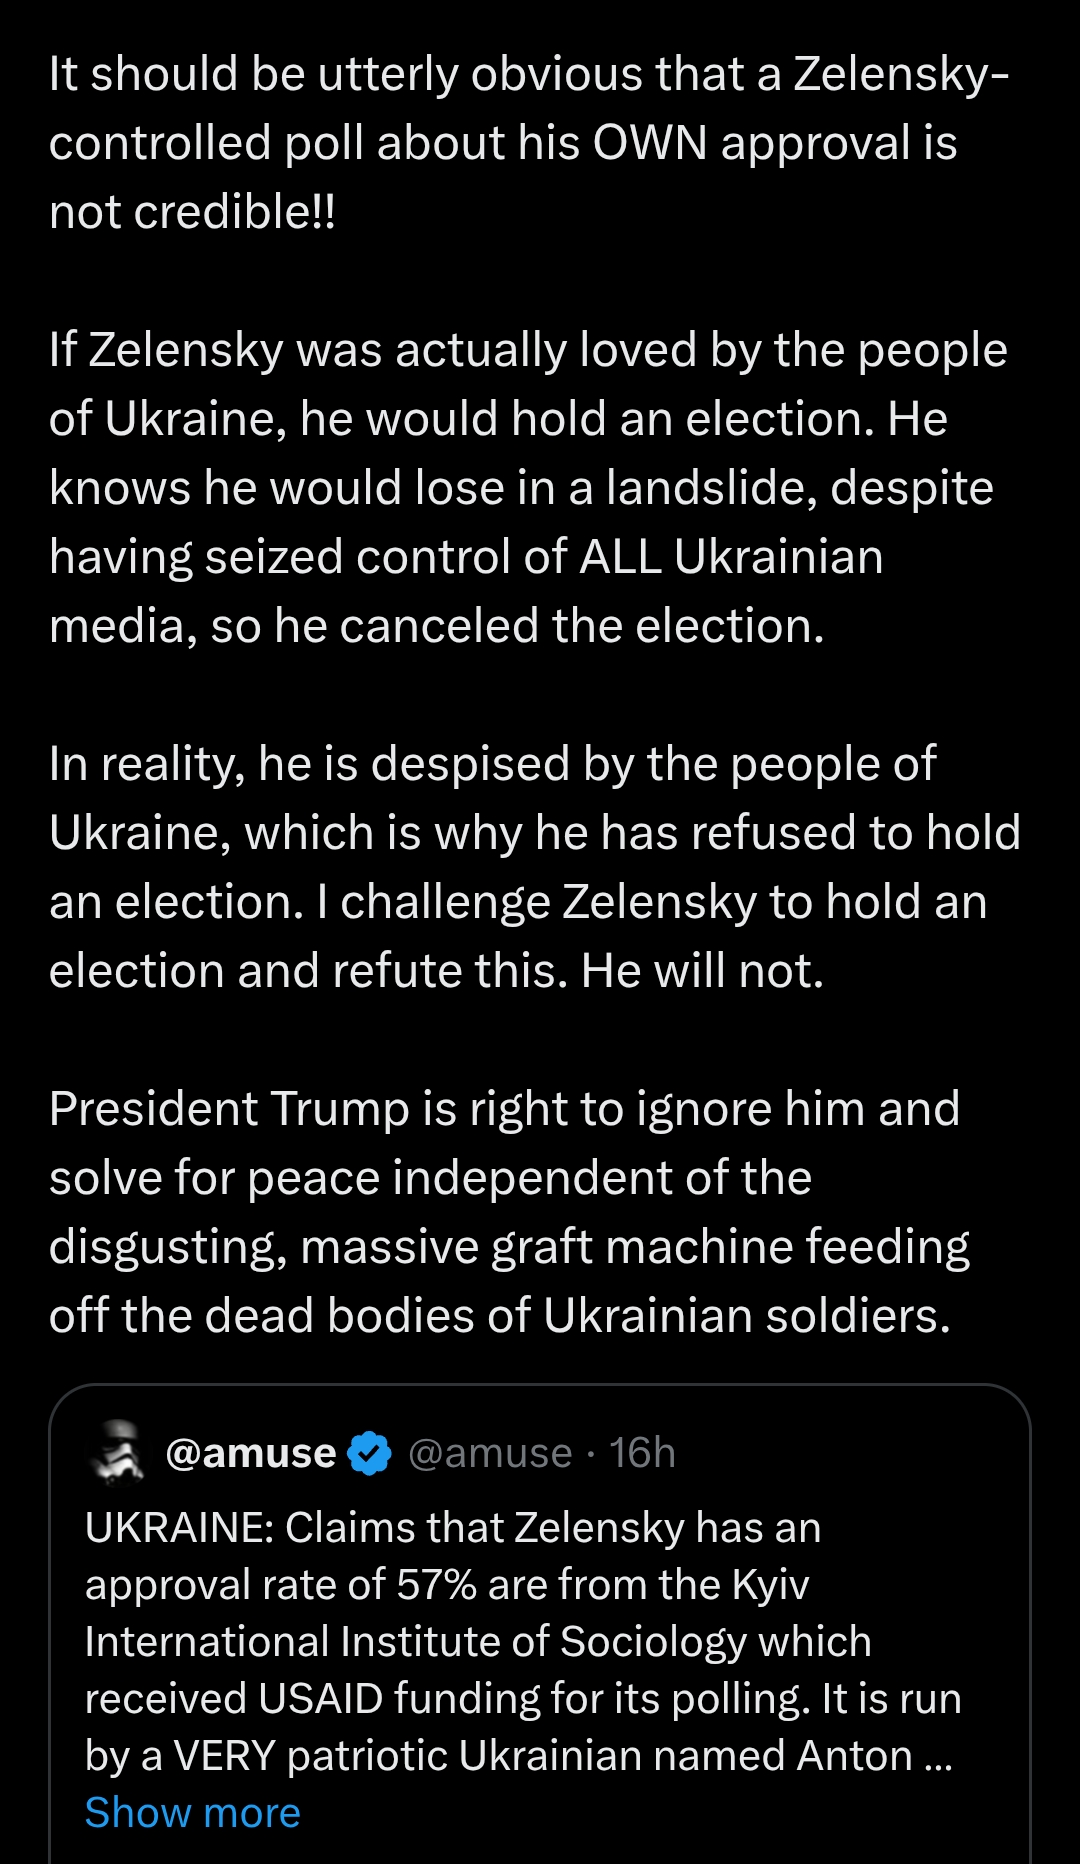Image resolution: width=1080 pixels, height=1864 pixels.
Task: Click the paragraph 'President Trump is right to ignore'
Action: 509,1212
